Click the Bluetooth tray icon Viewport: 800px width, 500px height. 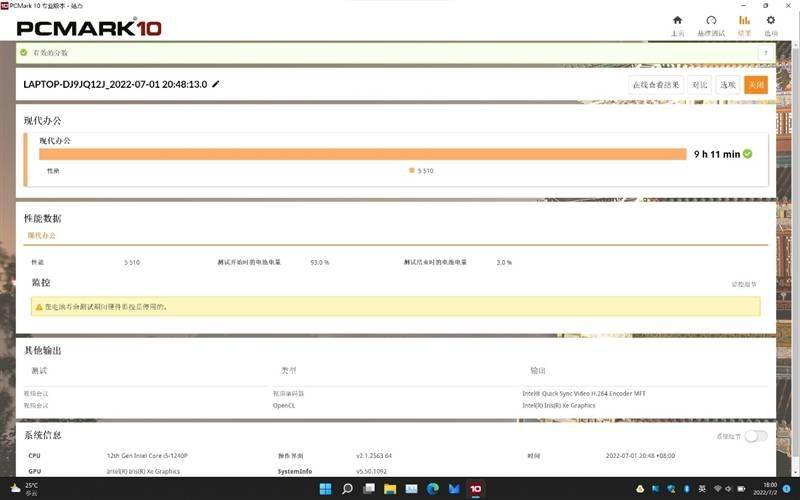[687, 489]
